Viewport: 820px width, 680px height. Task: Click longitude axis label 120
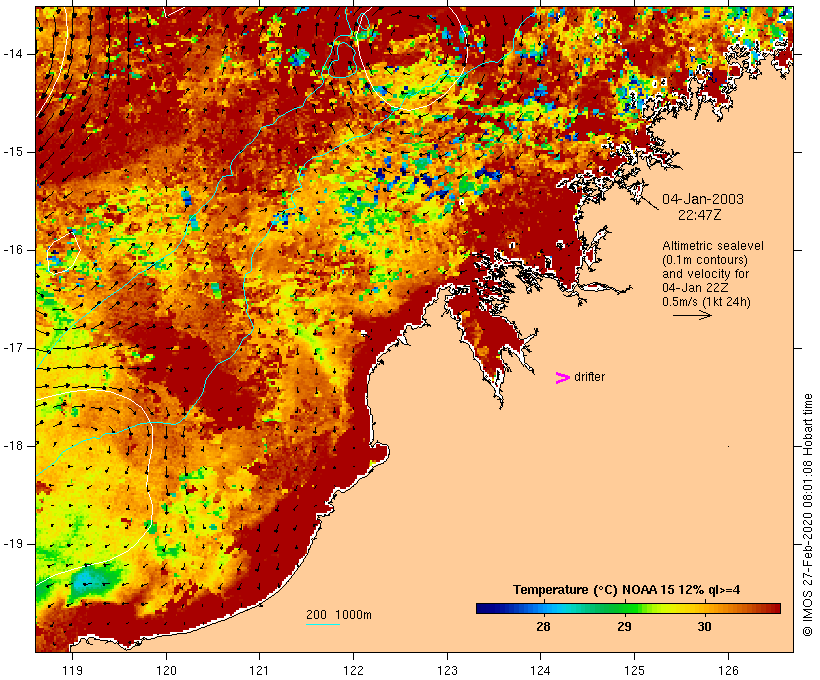click(166, 670)
